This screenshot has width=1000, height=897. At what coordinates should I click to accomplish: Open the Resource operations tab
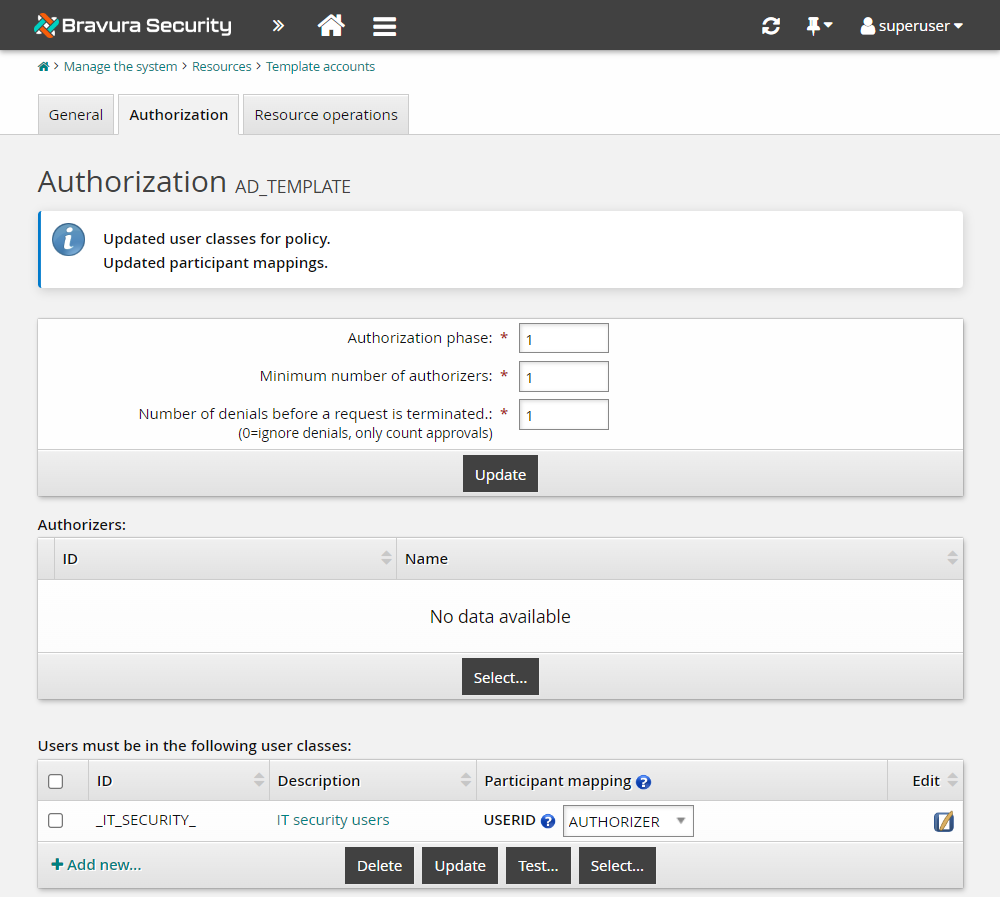point(326,115)
